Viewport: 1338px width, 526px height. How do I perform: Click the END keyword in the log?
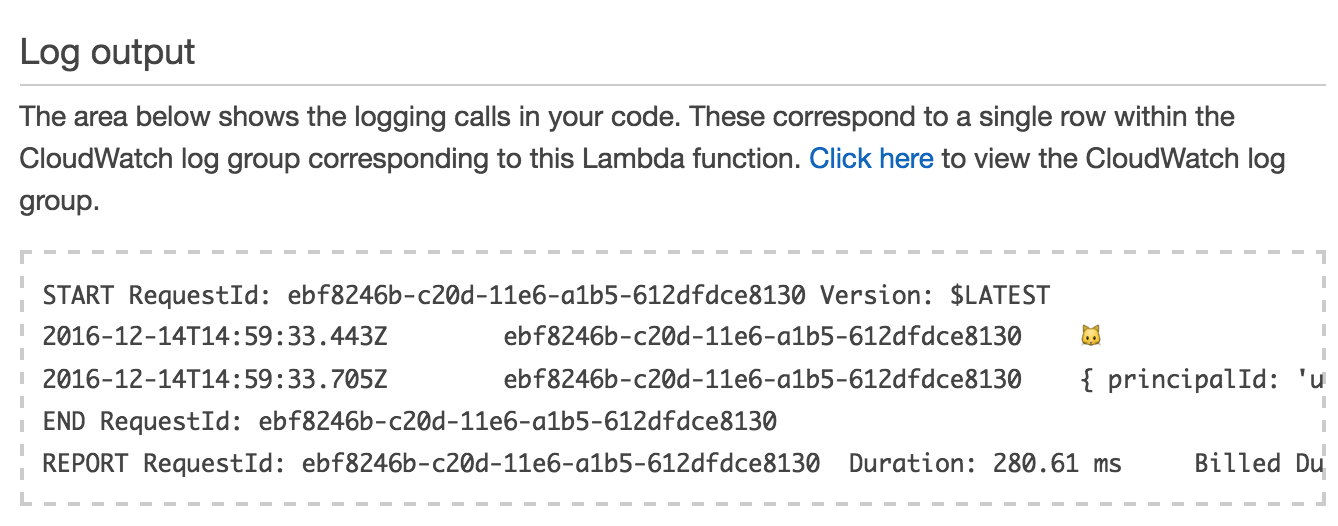(64, 421)
